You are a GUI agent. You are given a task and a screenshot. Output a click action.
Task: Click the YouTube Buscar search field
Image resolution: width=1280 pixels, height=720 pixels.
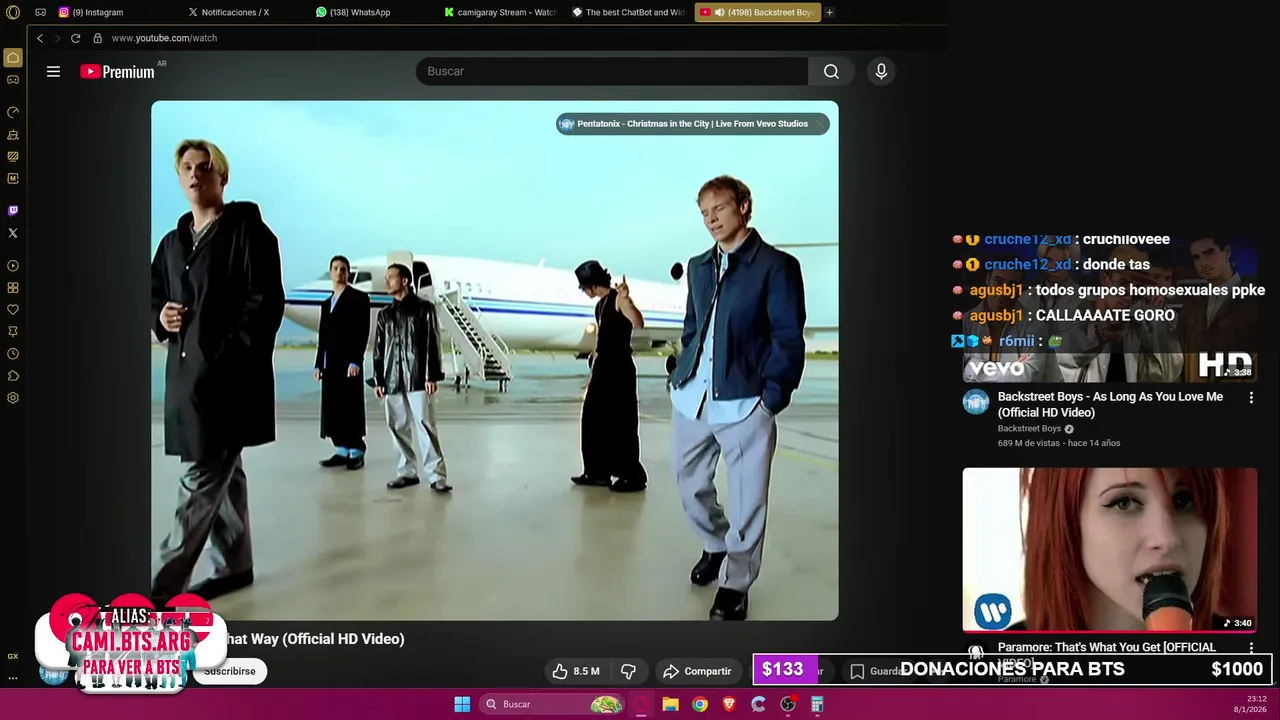coord(612,71)
